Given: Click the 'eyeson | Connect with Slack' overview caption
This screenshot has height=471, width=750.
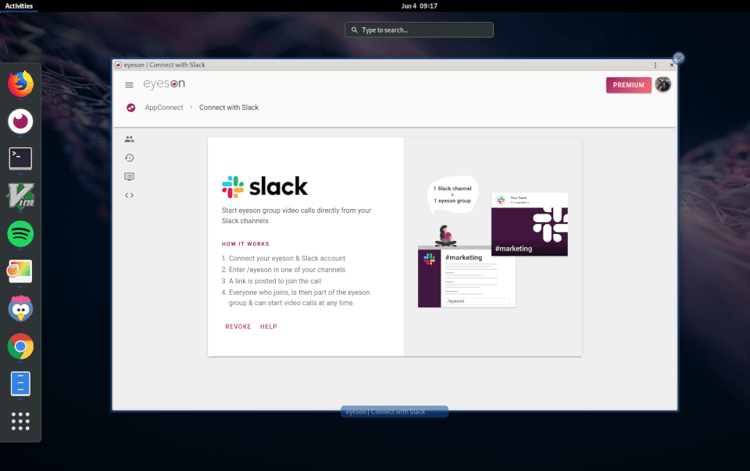Looking at the screenshot, I should [x=395, y=412].
